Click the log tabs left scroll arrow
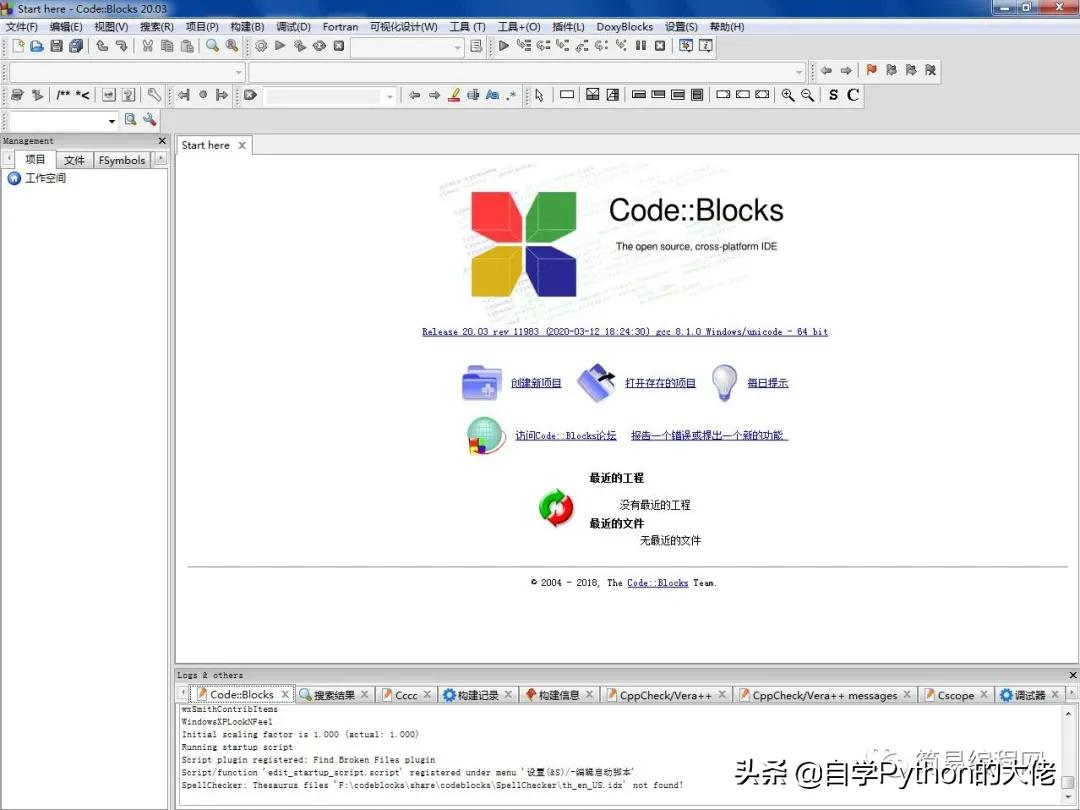This screenshot has height=810, width=1080. point(183,694)
